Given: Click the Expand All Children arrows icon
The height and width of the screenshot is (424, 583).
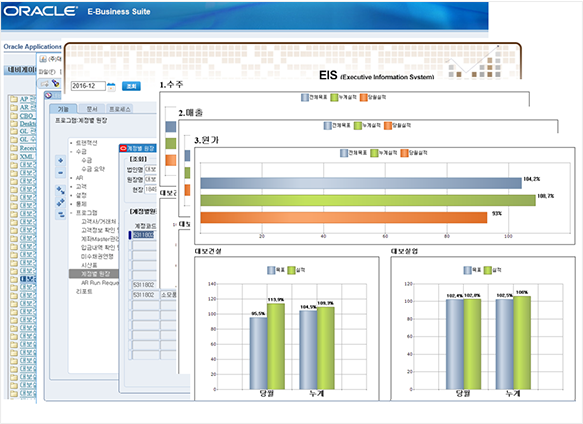Looking at the screenshot, I should click(x=61, y=190).
